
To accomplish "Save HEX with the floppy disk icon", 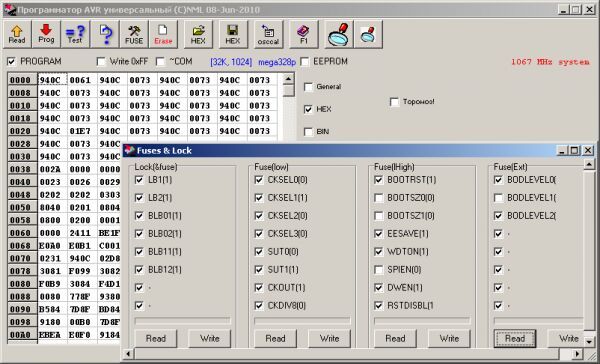I will (x=233, y=34).
